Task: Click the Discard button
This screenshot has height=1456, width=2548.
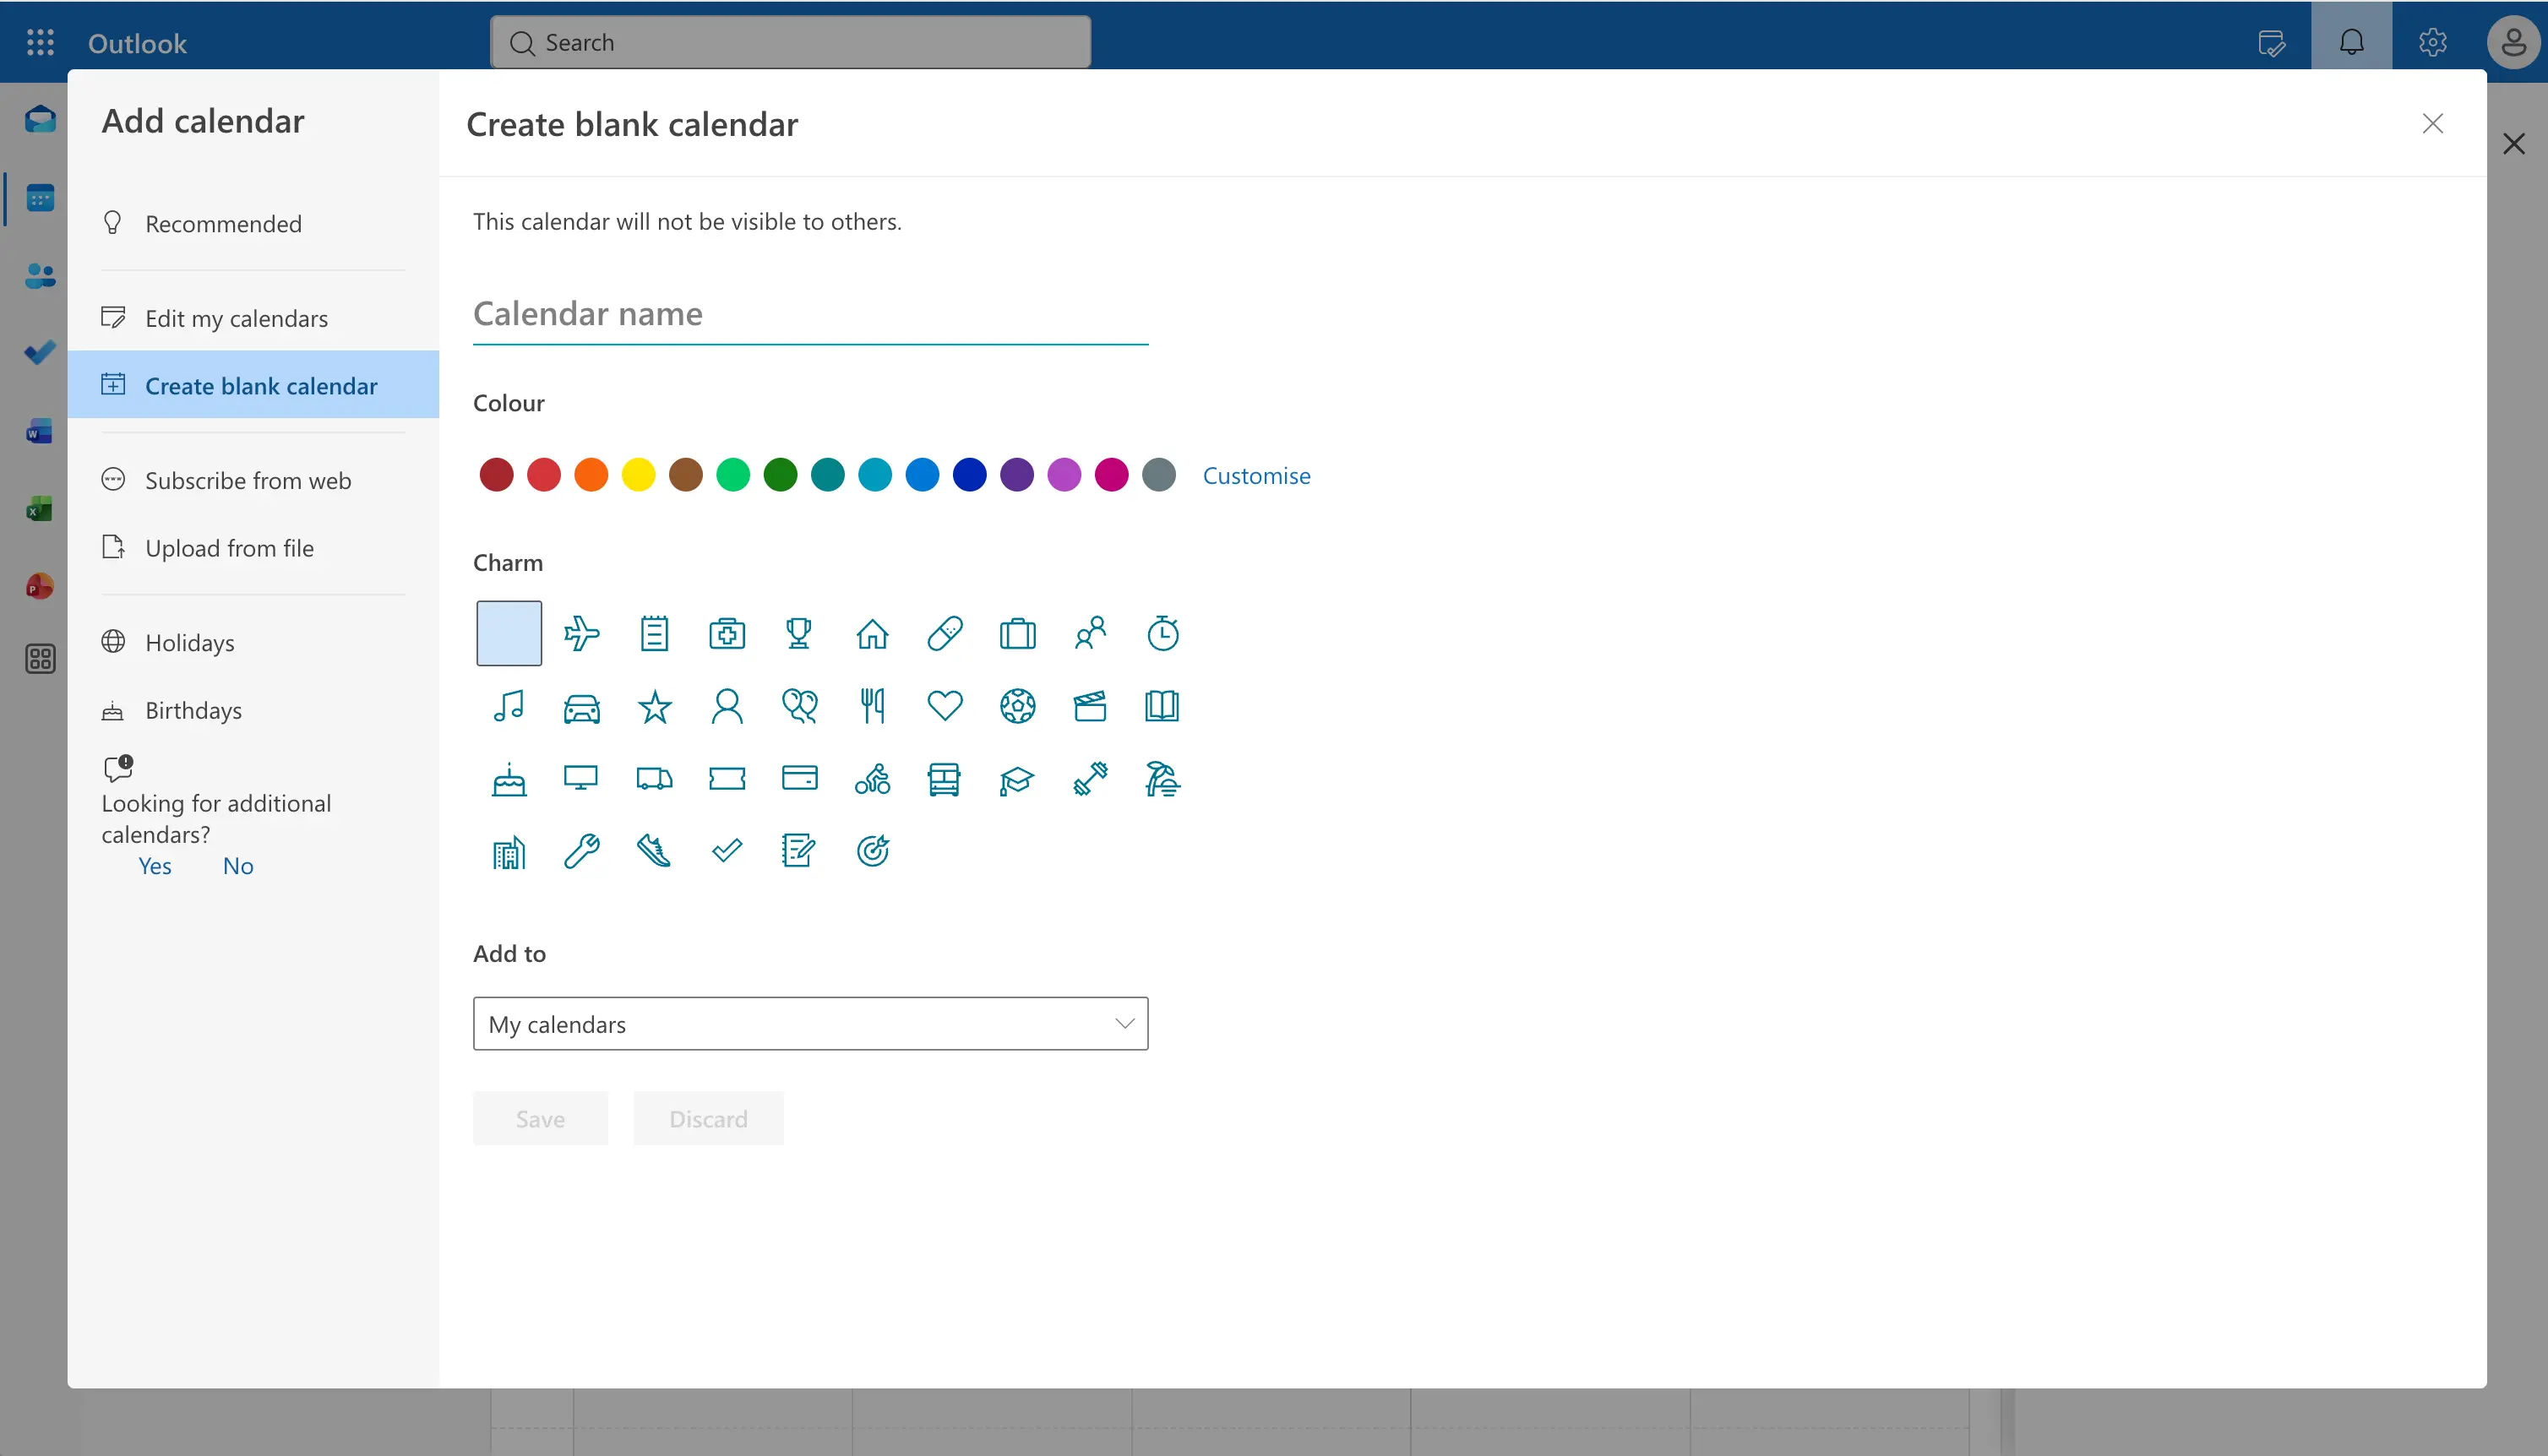Action: click(x=708, y=1118)
